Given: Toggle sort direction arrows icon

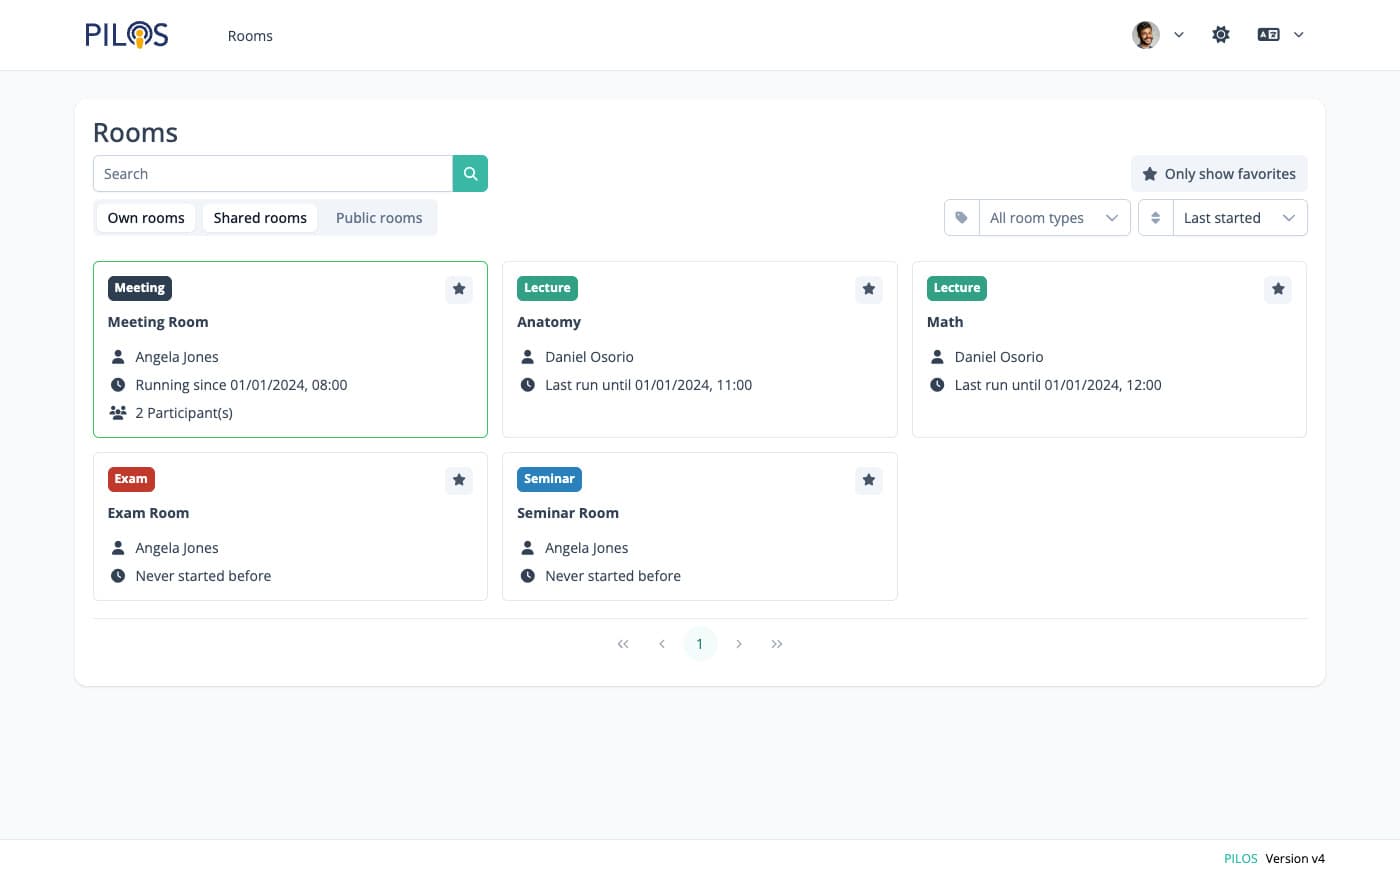Looking at the screenshot, I should coord(1155,218).
